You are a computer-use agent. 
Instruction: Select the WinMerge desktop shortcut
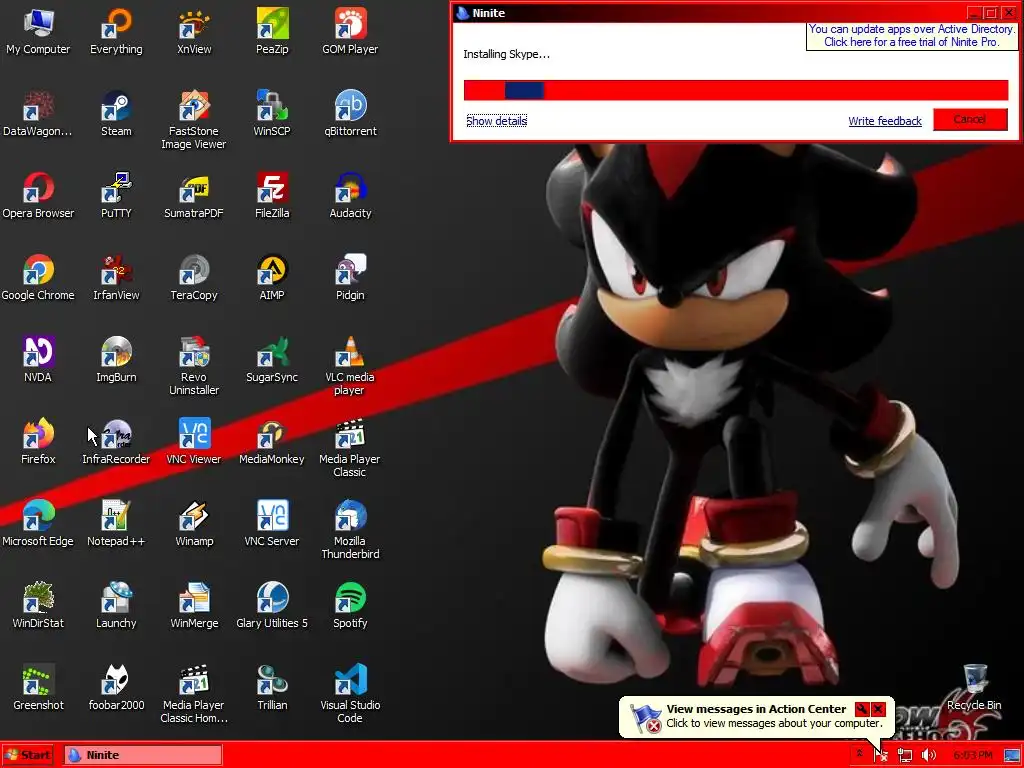194,605
